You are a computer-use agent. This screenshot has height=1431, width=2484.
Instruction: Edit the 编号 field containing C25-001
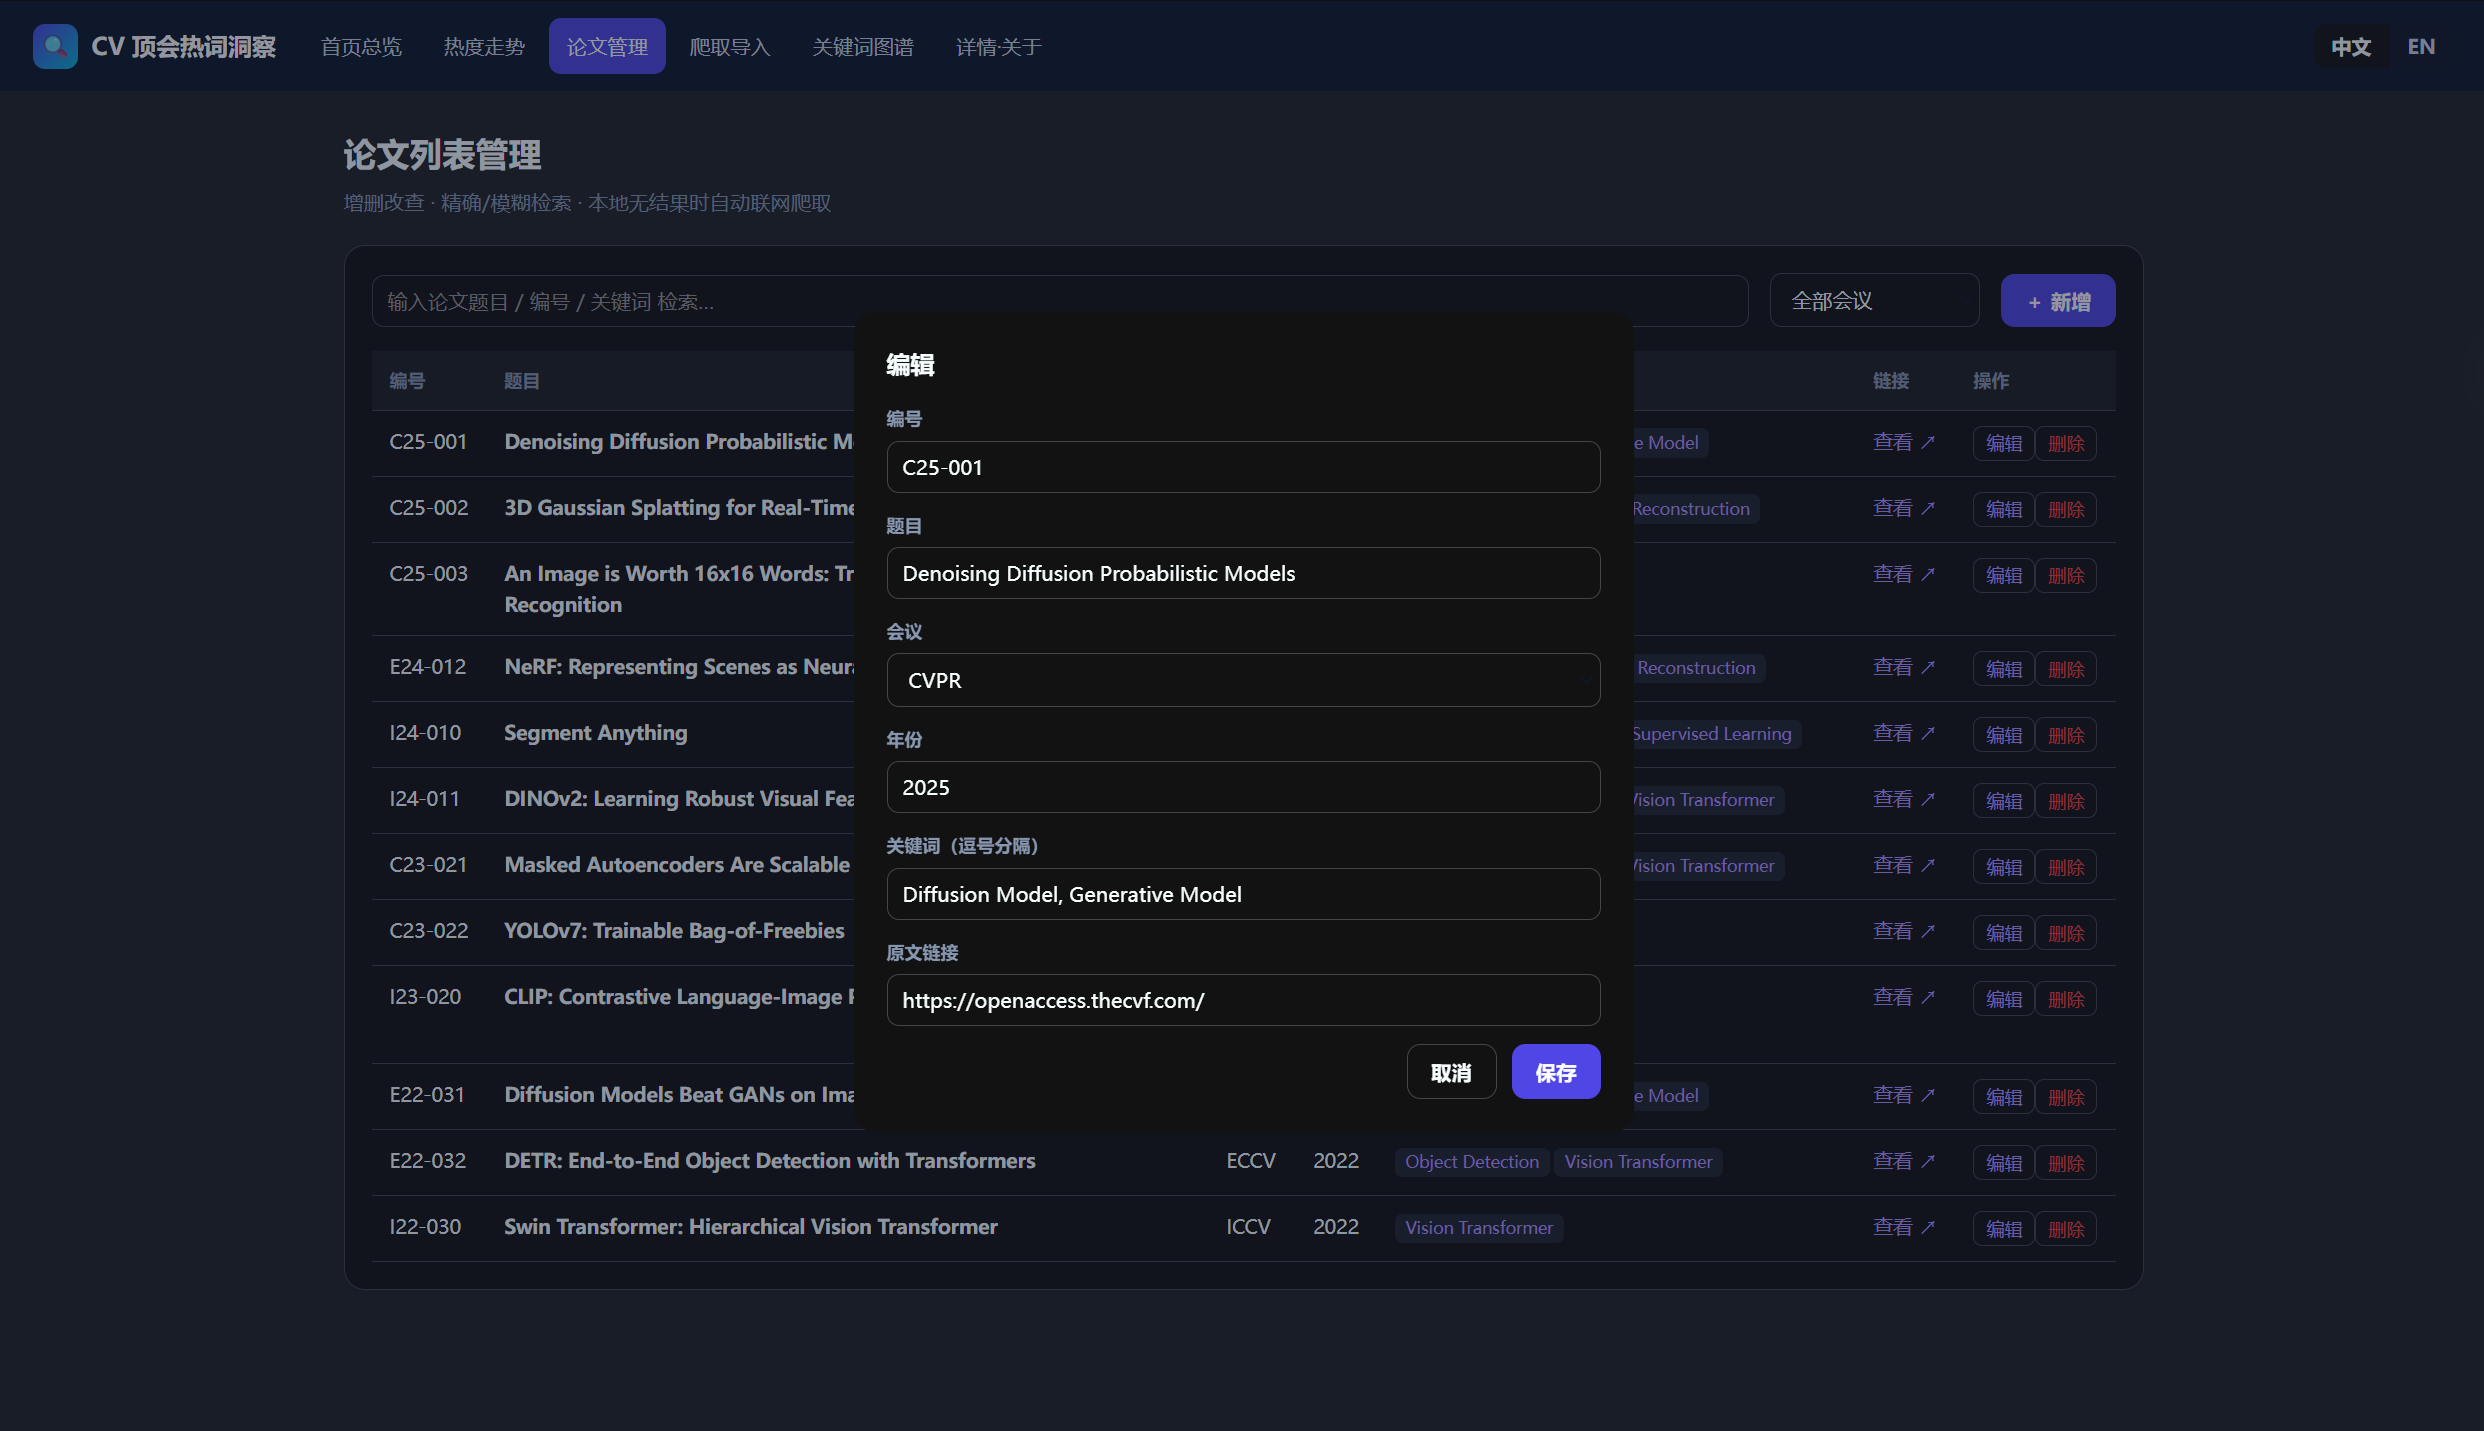coord(1243,467)
